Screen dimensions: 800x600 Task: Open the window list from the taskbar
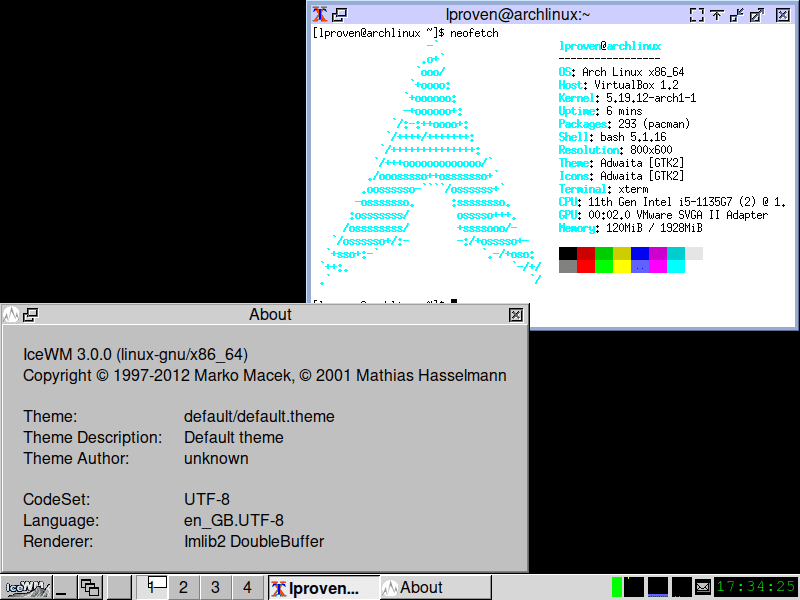pyautogui.click(x=90, y=587)
